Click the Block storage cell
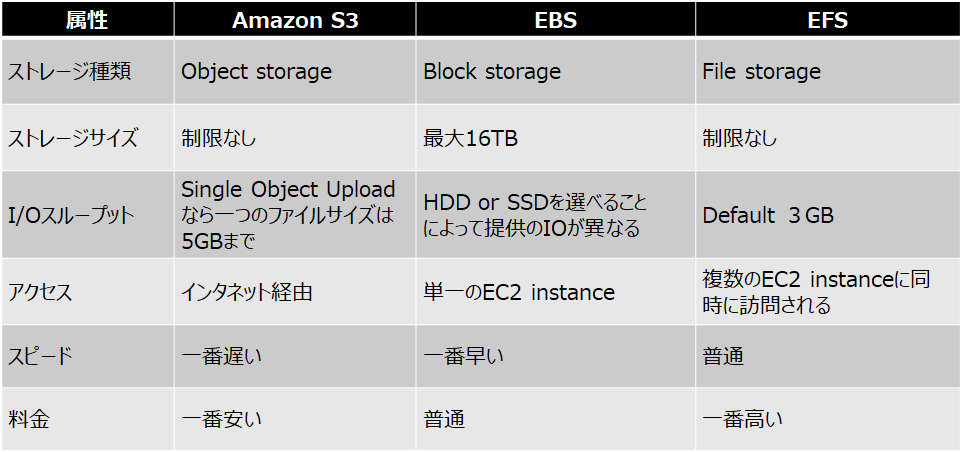This screenshot has height=452, width=963. coord(556,71)
